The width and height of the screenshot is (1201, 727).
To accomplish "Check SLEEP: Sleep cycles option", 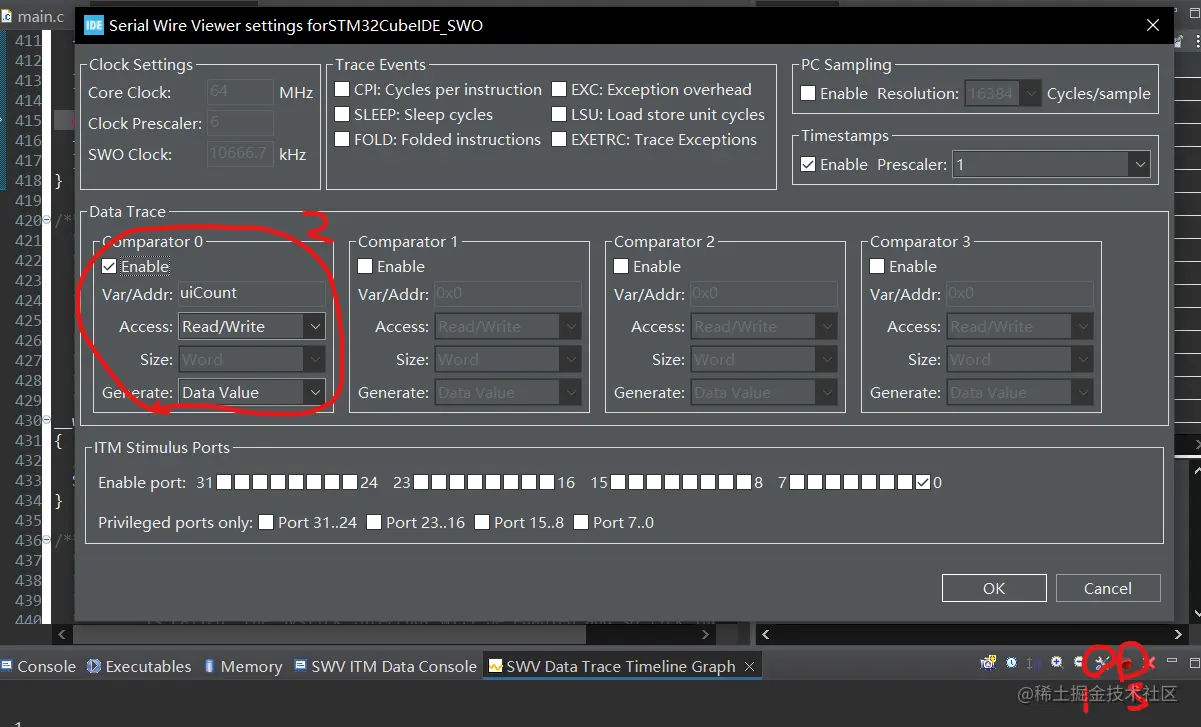I will point(343,115).
